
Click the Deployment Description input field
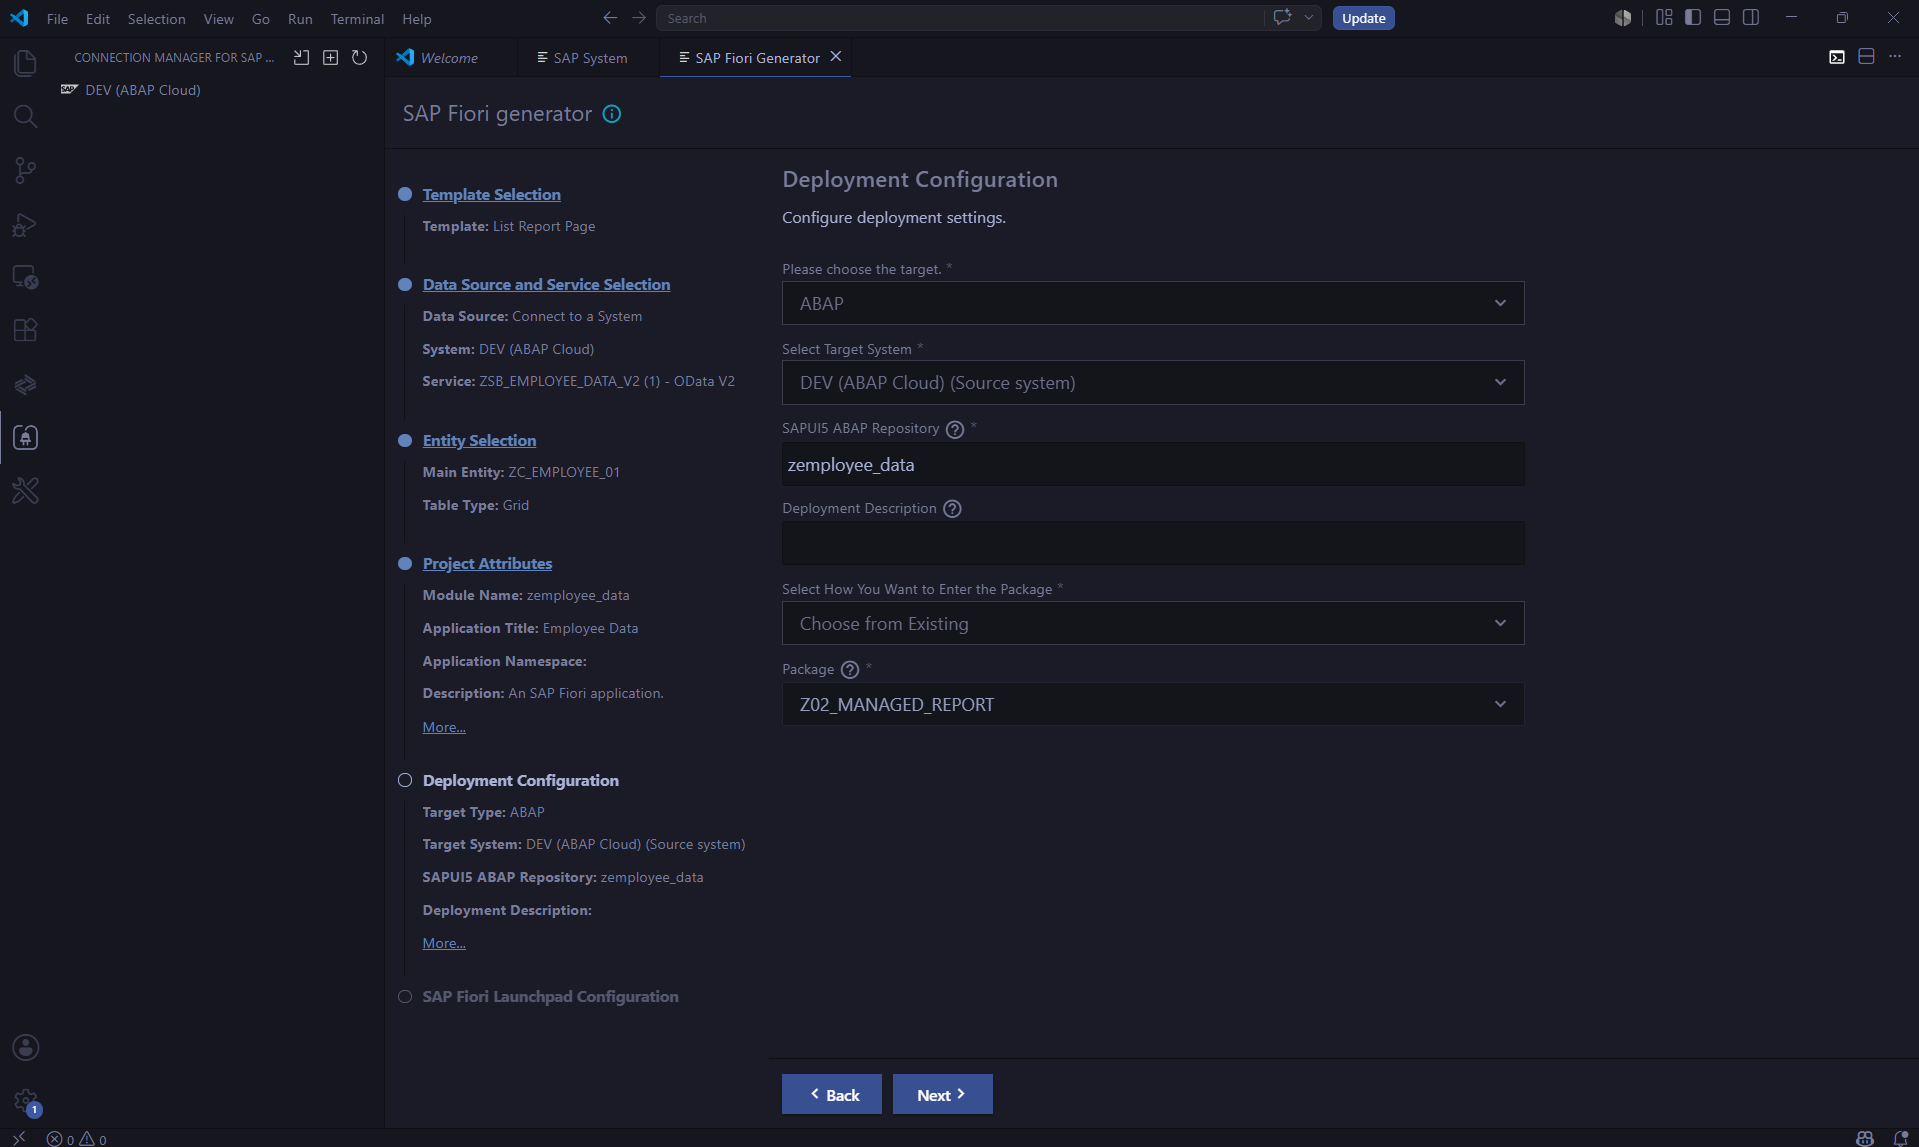[1153, 543]
